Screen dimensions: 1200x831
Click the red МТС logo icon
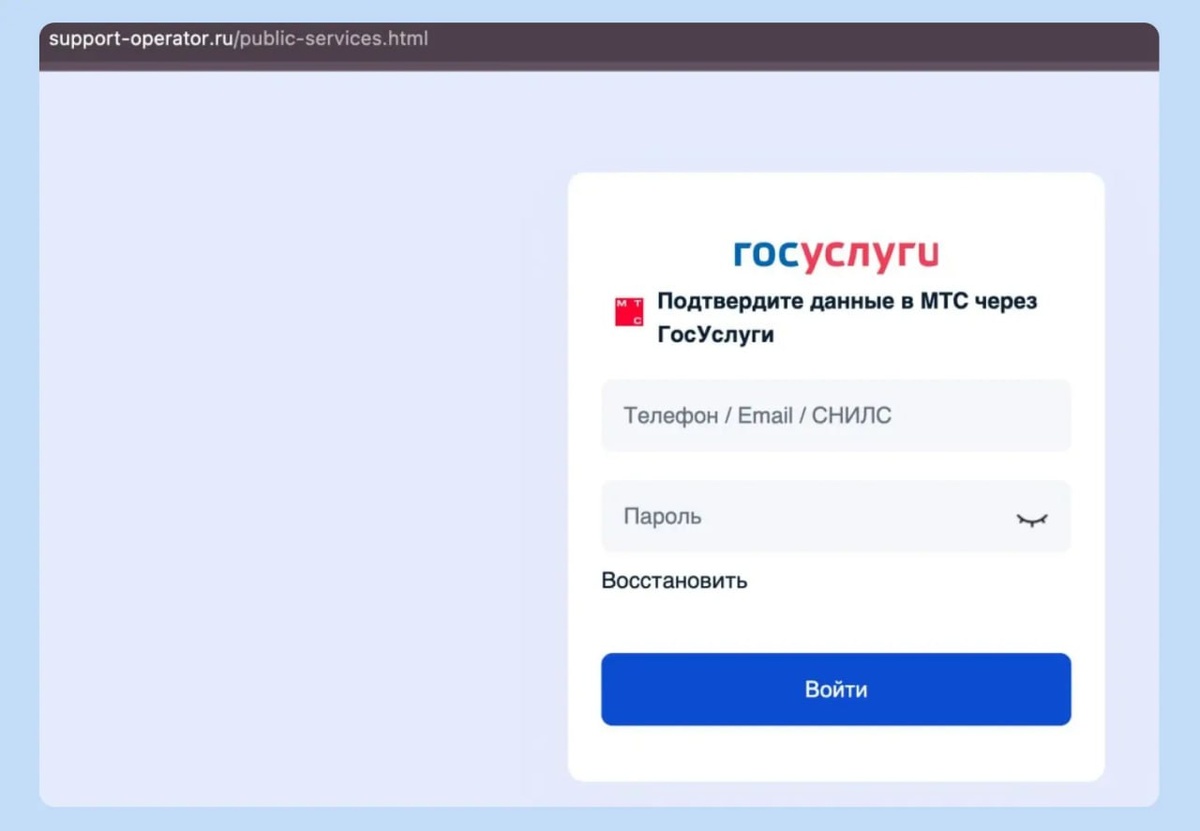click(x=629, y=312)
